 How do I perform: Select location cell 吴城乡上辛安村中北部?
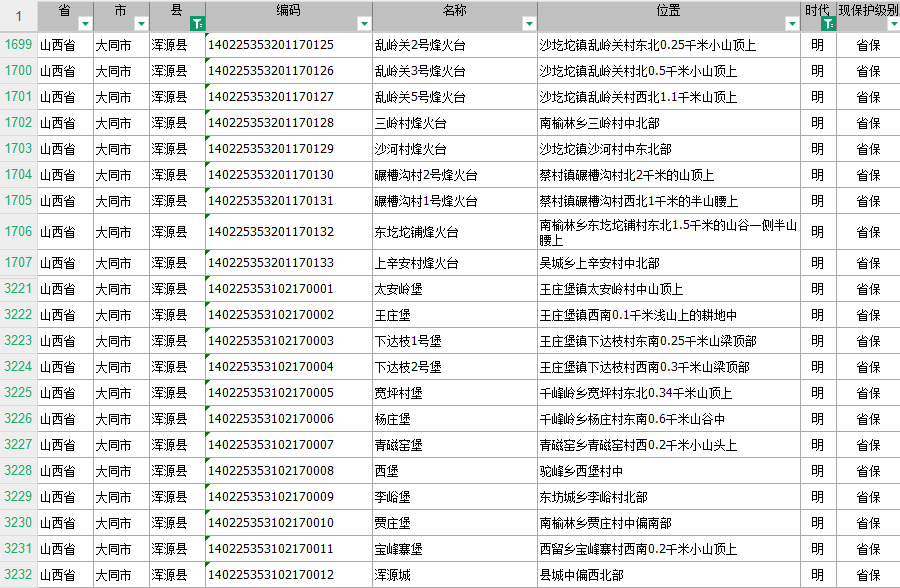click(669, 263)
